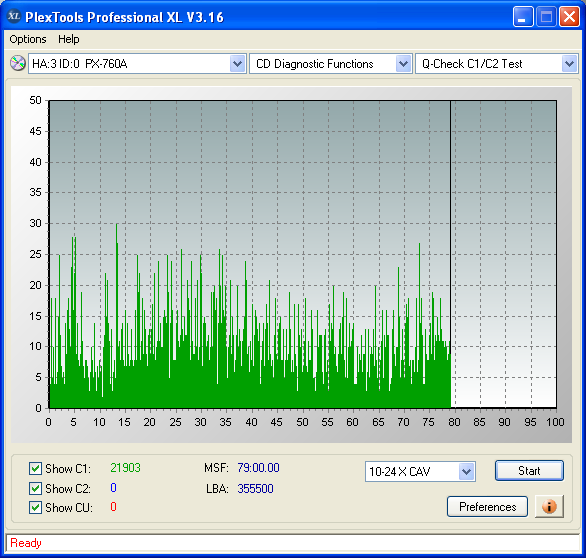Click the Start button
Viewport: 586px width, 558px height.
click(529, 471)
